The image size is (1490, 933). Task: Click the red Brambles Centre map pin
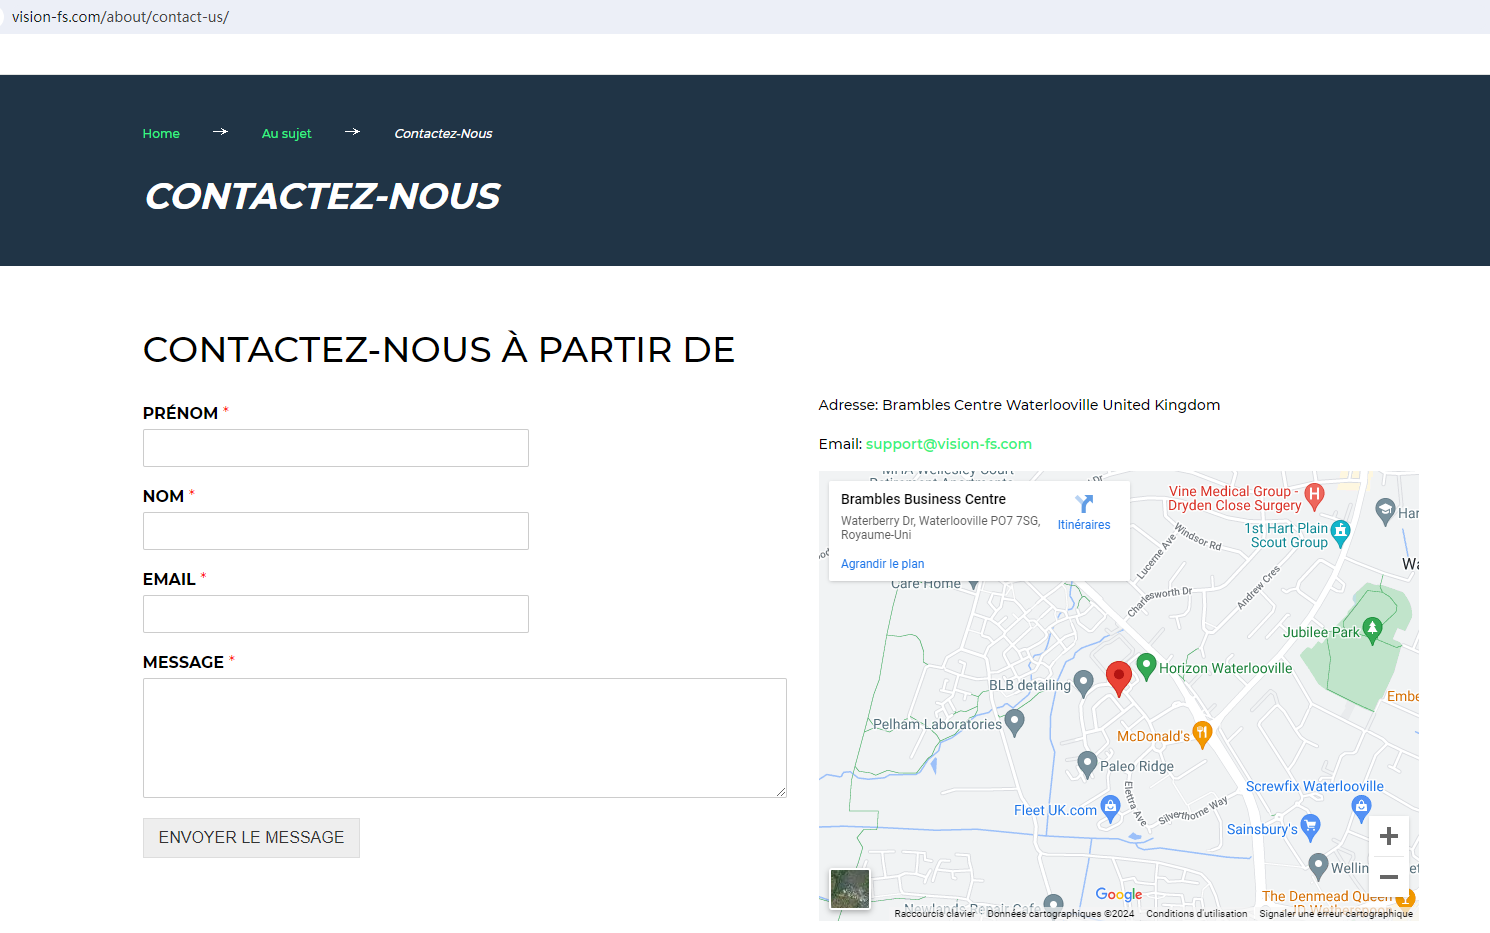point(1119,676)
